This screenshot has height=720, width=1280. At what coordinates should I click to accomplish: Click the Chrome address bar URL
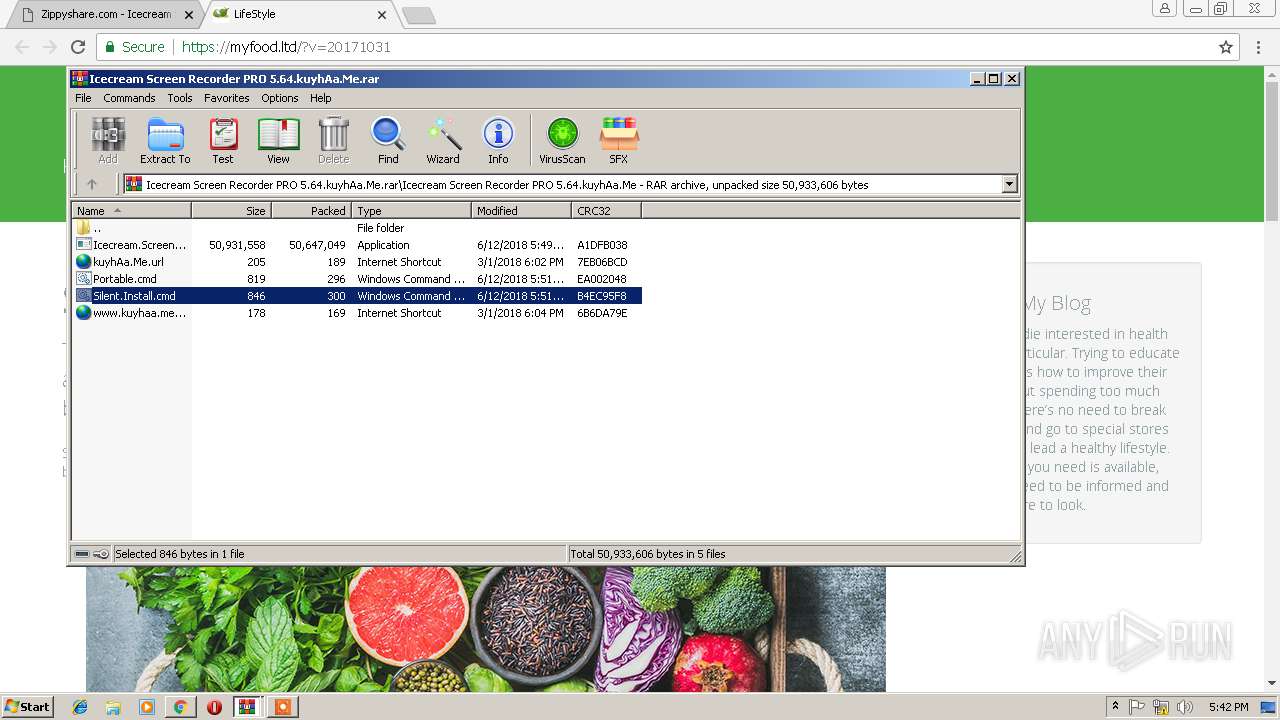tap(286, 47)
